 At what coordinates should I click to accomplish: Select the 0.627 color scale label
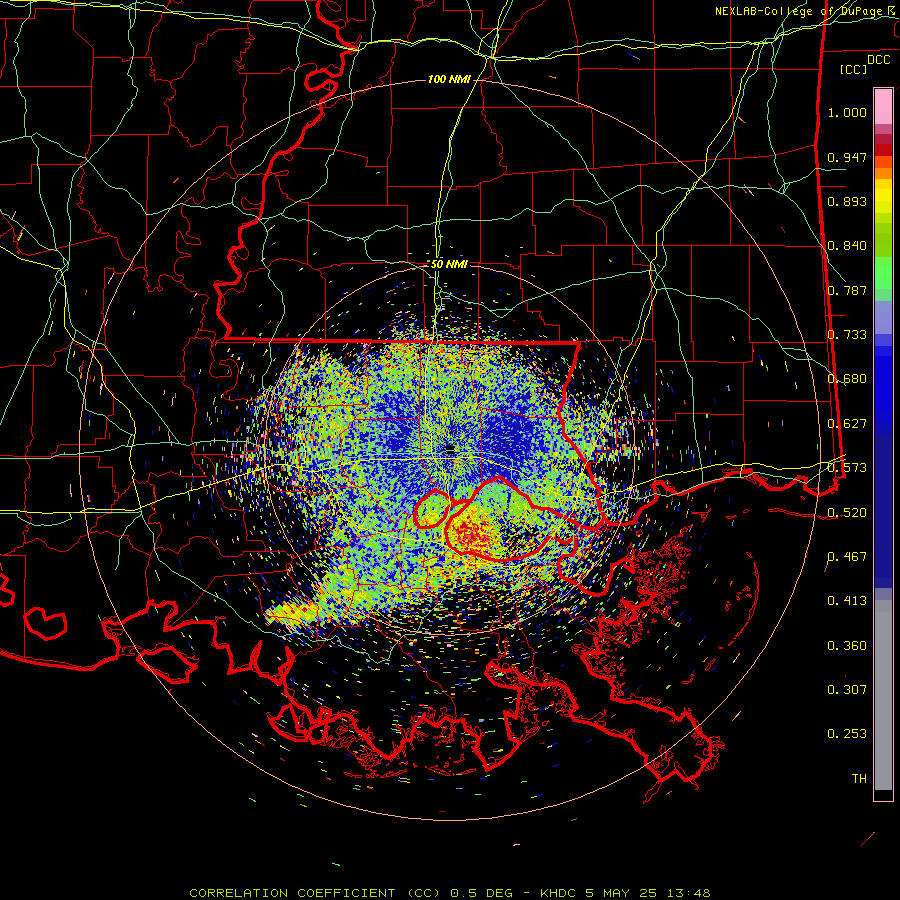pyautogui.click(x=847, y=424)
